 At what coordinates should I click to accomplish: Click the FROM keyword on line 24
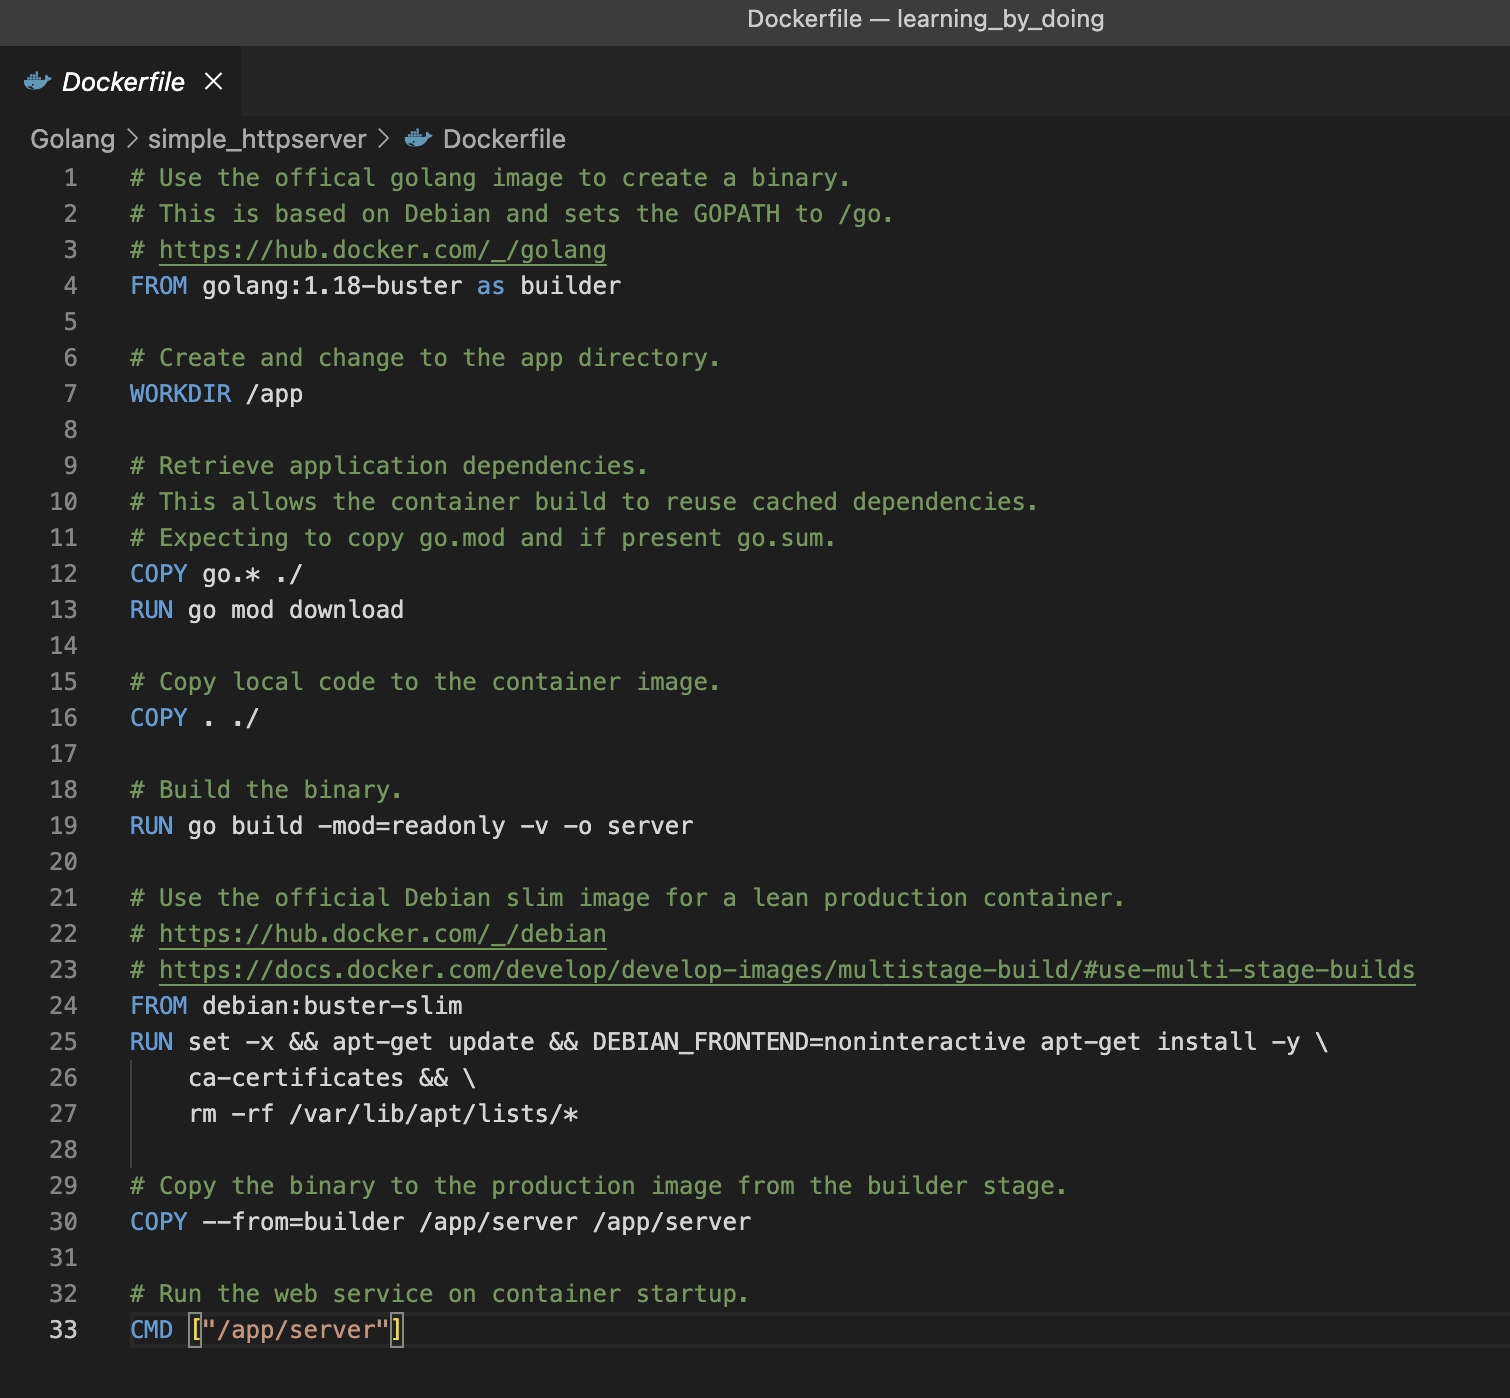point(159,1006)
